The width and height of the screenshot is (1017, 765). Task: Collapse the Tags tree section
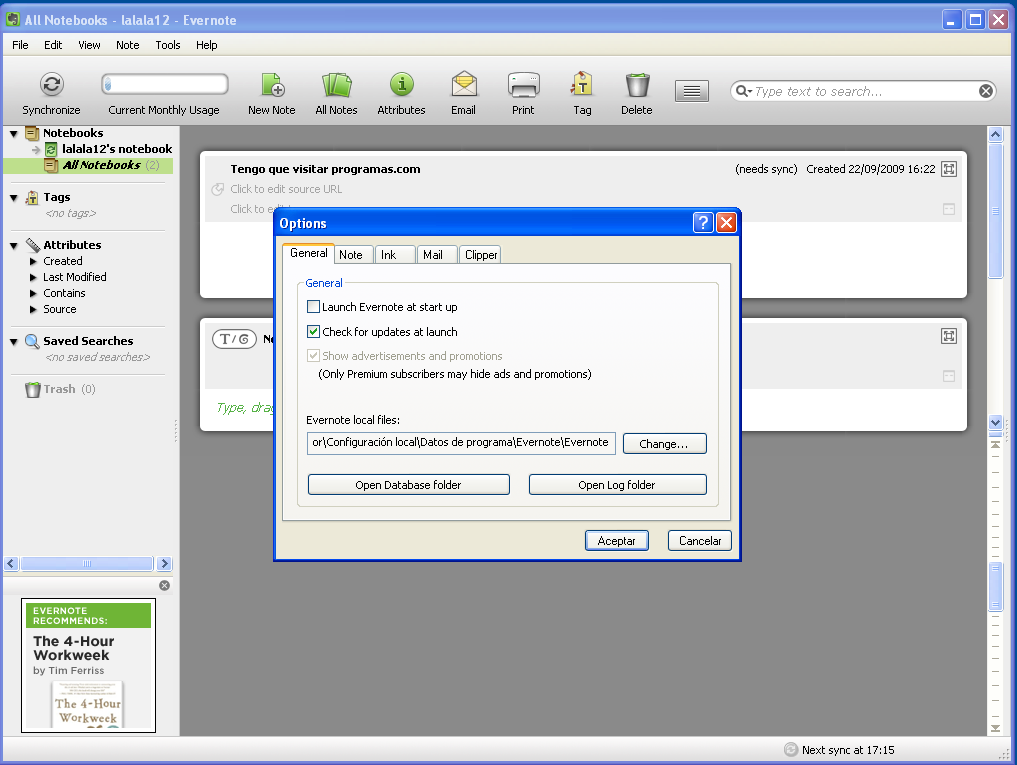(14, 198)
